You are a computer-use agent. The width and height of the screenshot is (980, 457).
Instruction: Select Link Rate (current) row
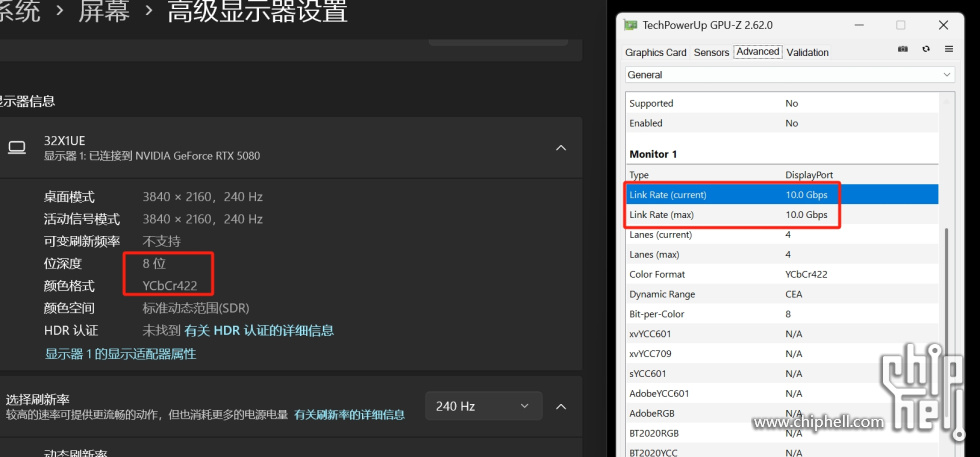(x=782, y=194)
